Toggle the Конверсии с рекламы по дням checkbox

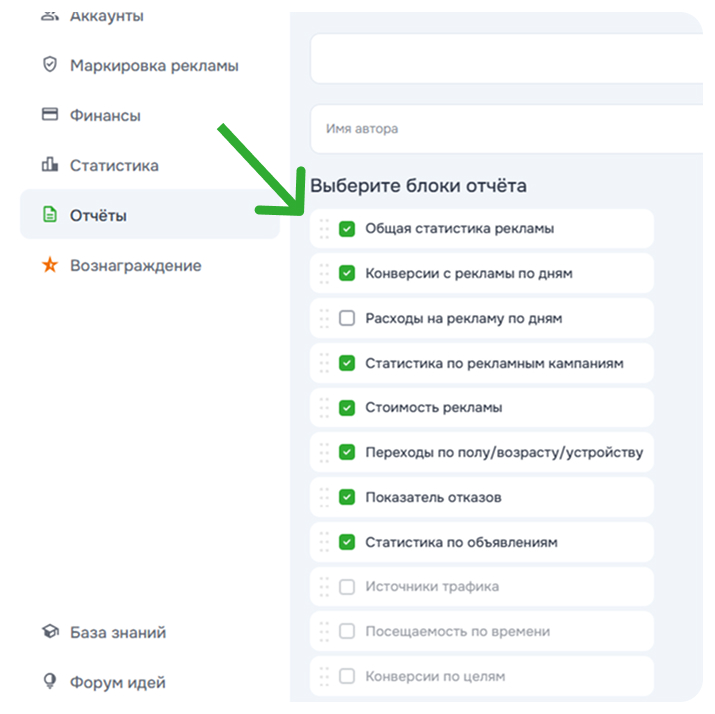(x=347, y=273)
